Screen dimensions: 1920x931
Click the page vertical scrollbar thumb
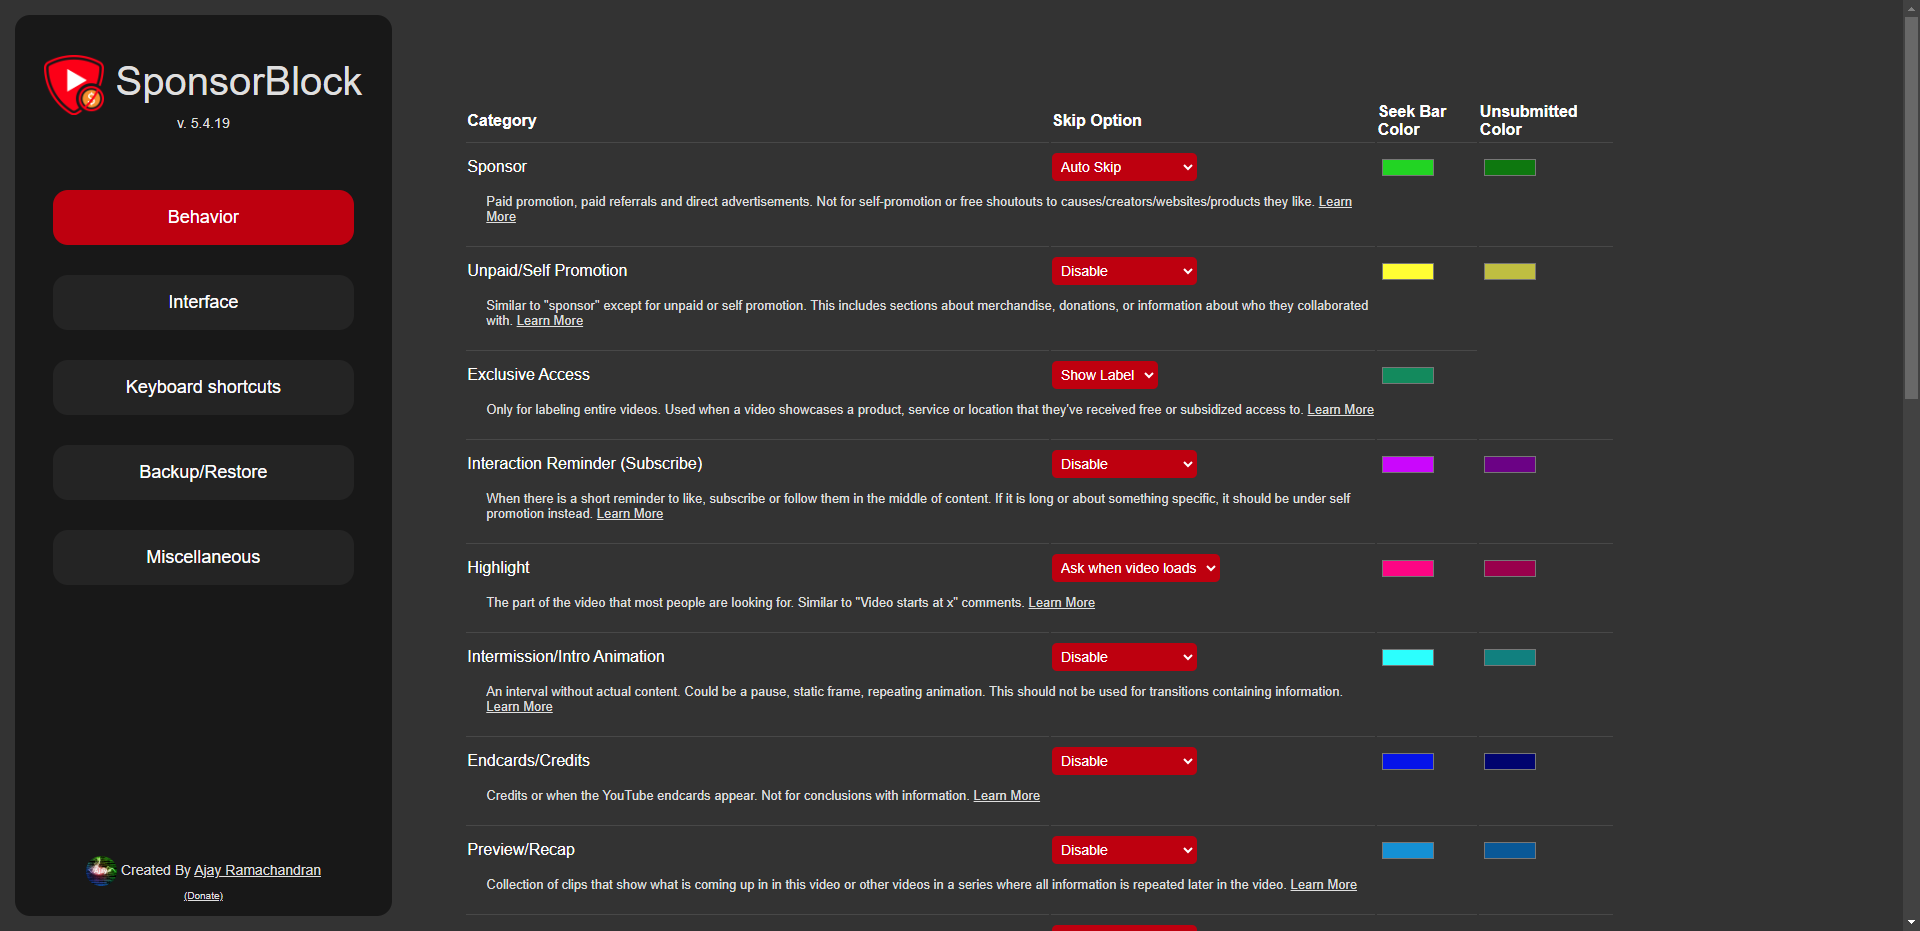[1911, 208]
